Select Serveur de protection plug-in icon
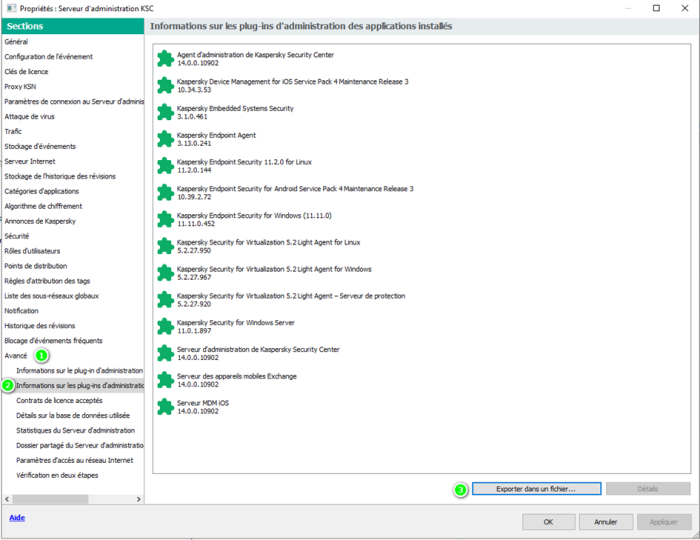The image size is (700, 540). [165, 299]
